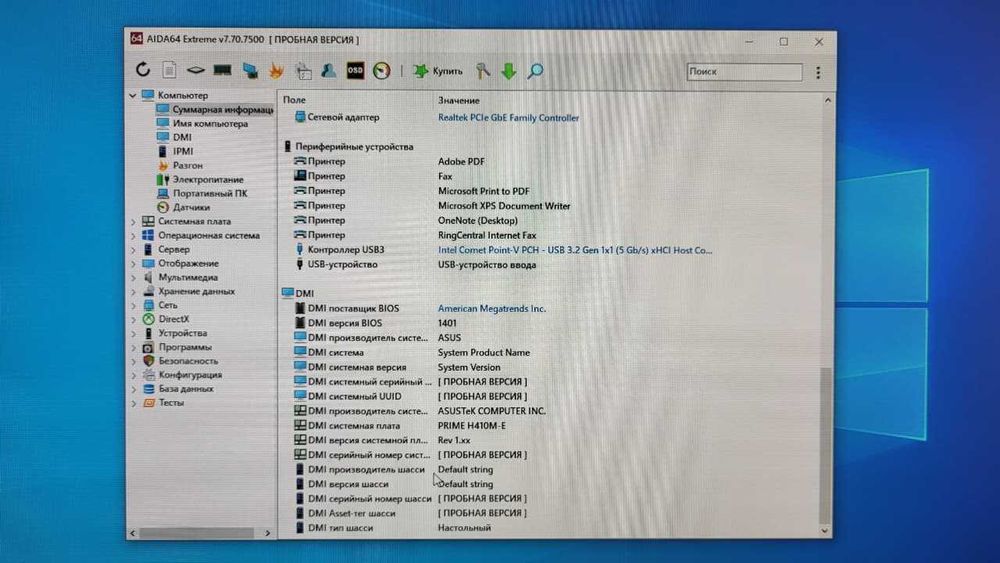Select the DMI версия BIOS row

tap(552, 323)
